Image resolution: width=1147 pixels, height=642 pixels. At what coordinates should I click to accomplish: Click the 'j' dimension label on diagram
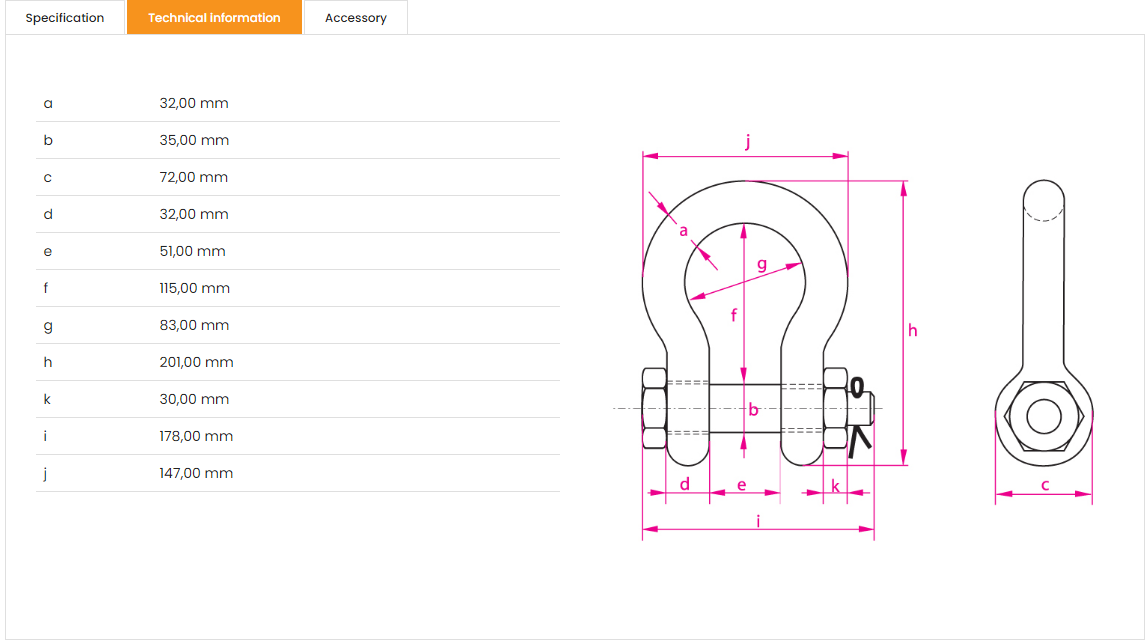[748, 141]
